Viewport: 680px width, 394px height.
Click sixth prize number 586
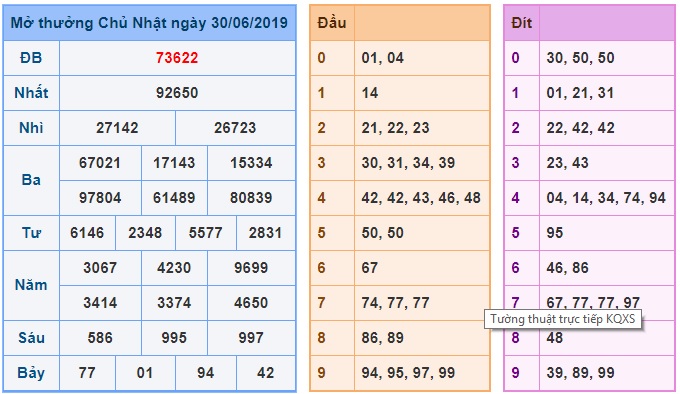point(100,338)
